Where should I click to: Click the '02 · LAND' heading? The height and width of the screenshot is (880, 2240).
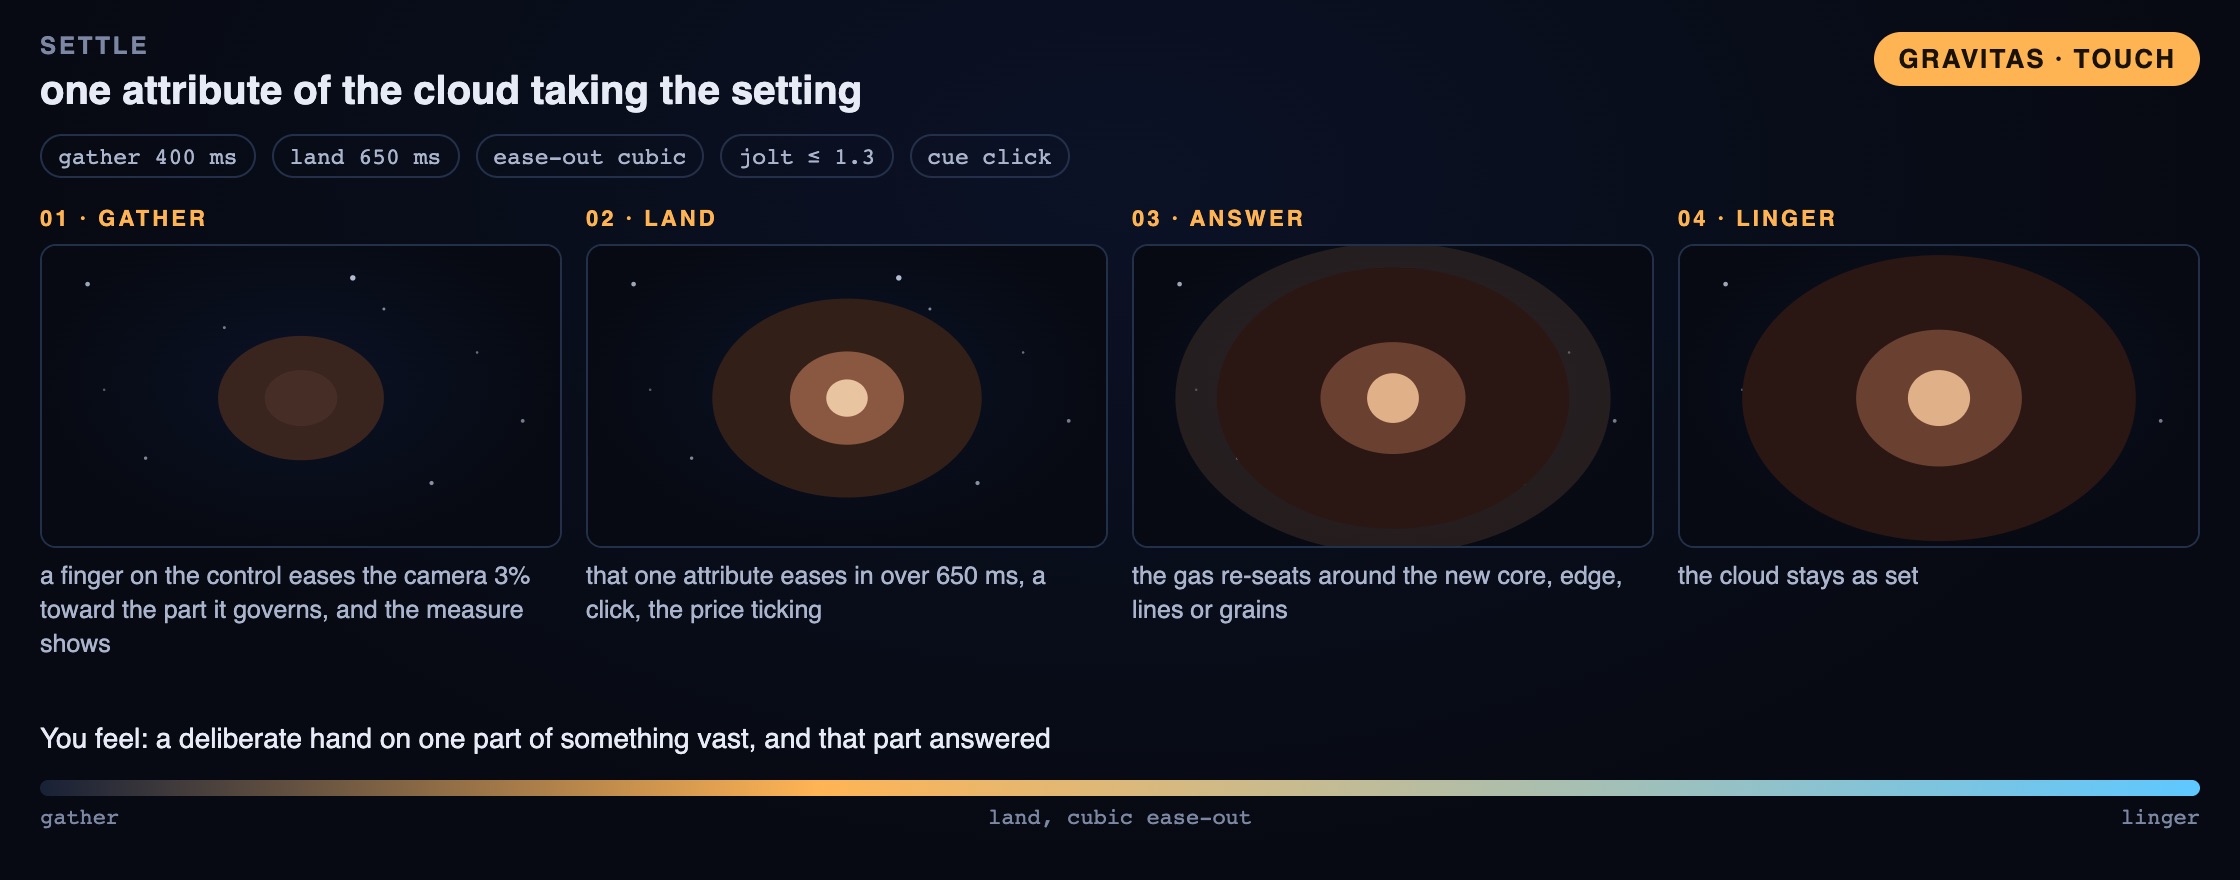tap(651, 218)
